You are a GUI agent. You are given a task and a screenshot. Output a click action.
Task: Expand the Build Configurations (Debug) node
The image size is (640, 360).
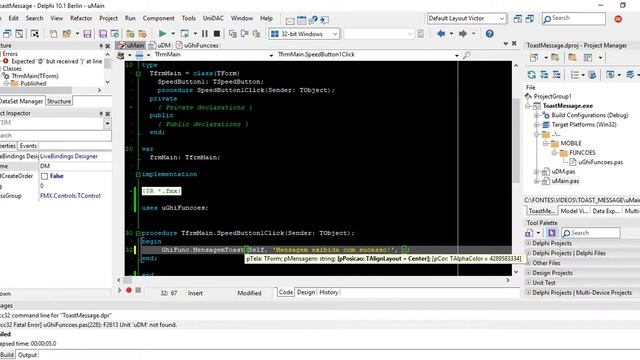point(537,116)
